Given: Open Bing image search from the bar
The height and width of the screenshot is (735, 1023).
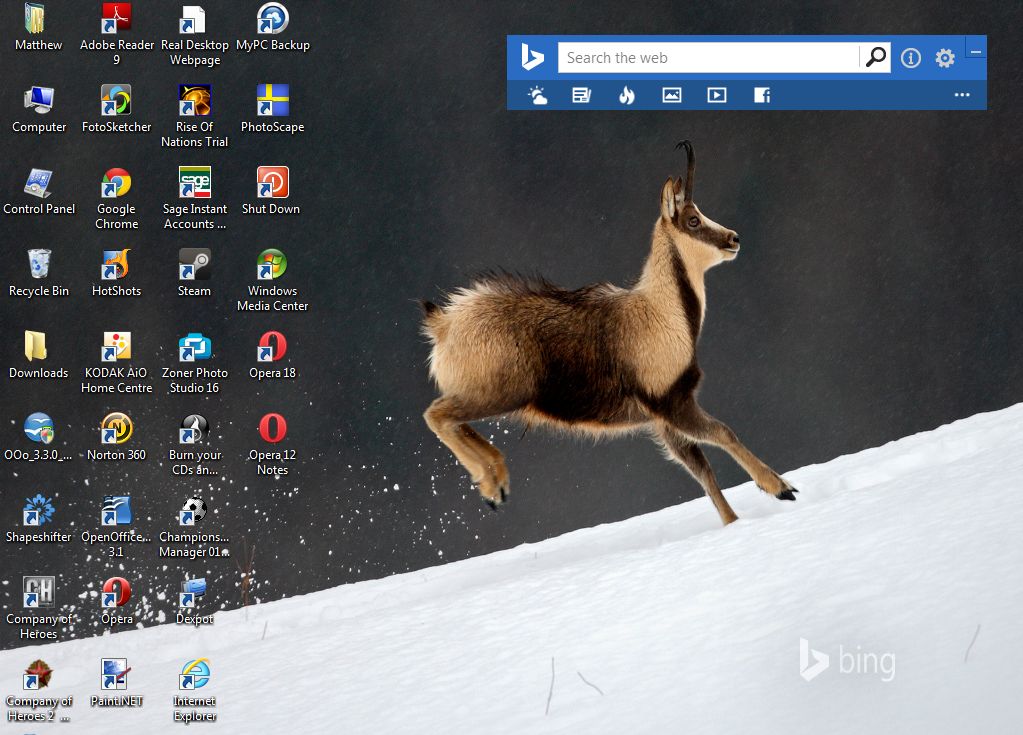Looking at the screenshot, I should [x=671, y=95].
